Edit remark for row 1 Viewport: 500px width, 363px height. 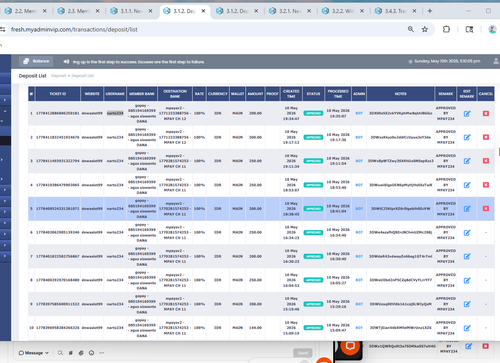click(x=467, y=114)
